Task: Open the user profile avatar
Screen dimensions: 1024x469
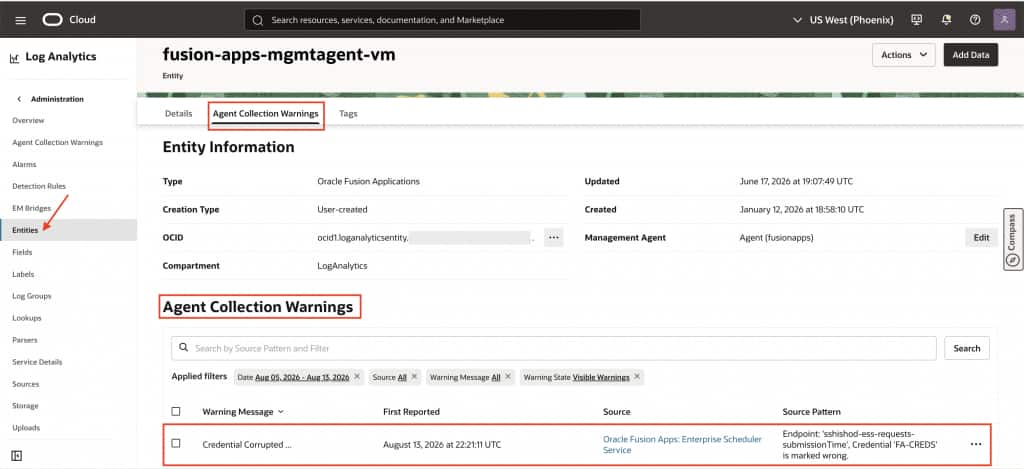Action: [1004, 20]
